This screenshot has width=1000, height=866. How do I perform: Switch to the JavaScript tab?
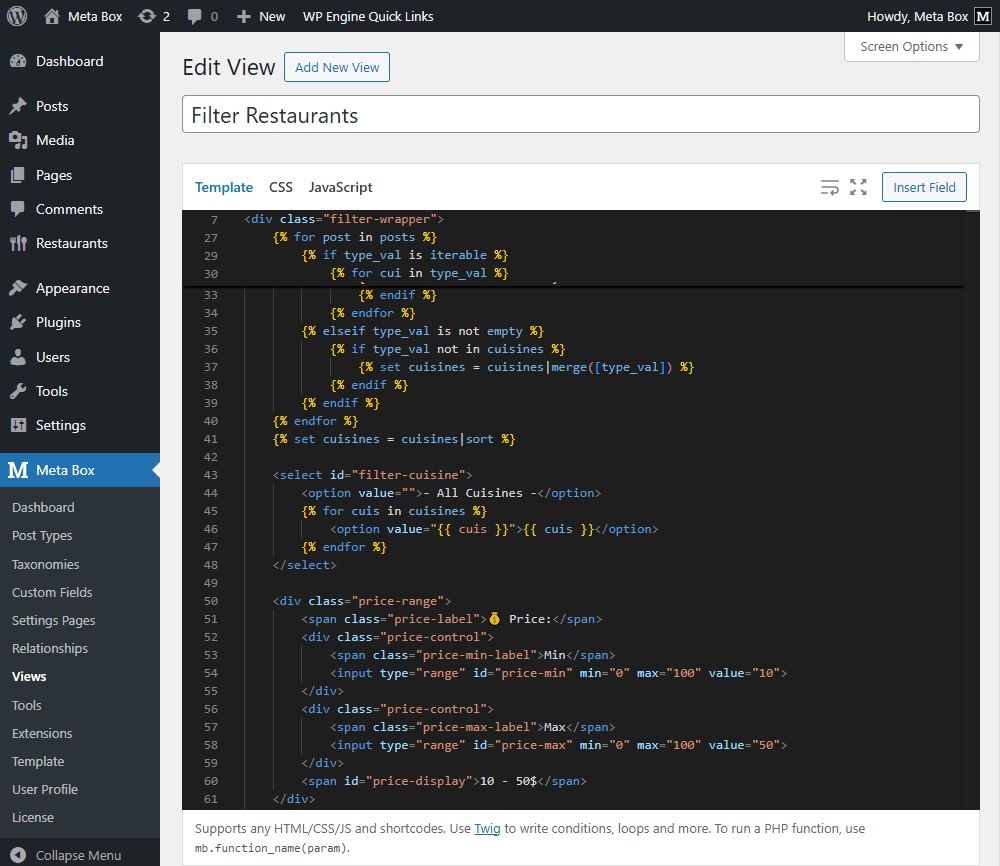click(x=340, y=187)
